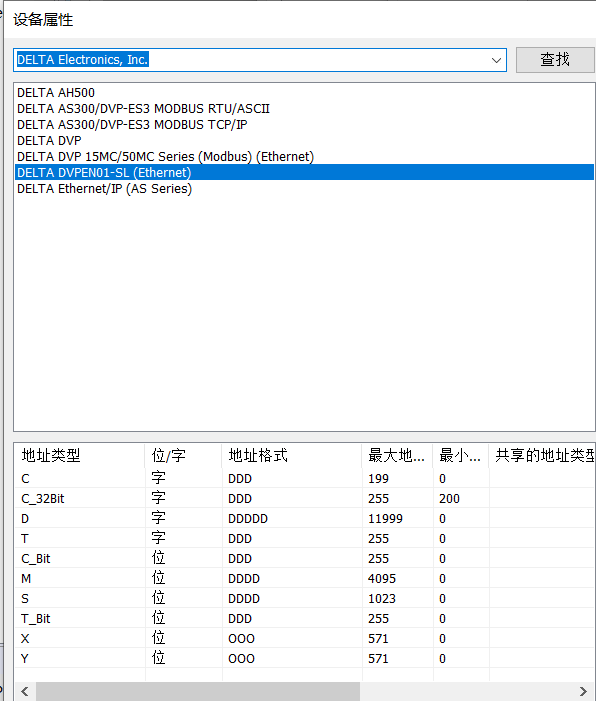
Task: Select the T address type row
Action: 304,538
